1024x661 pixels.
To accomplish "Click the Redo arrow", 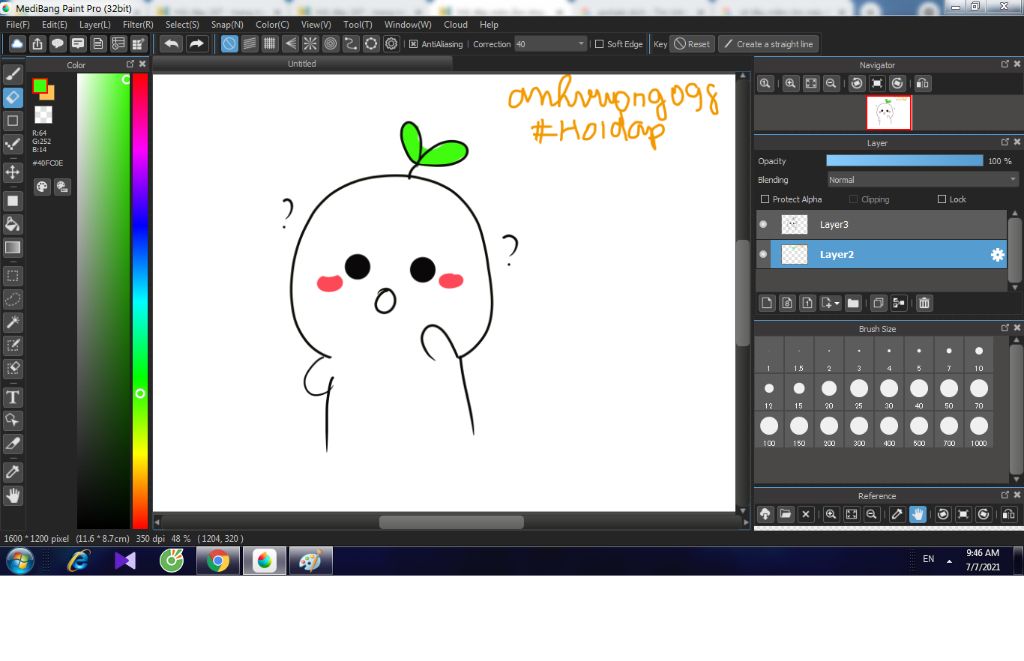I will (x=196, y=44).
